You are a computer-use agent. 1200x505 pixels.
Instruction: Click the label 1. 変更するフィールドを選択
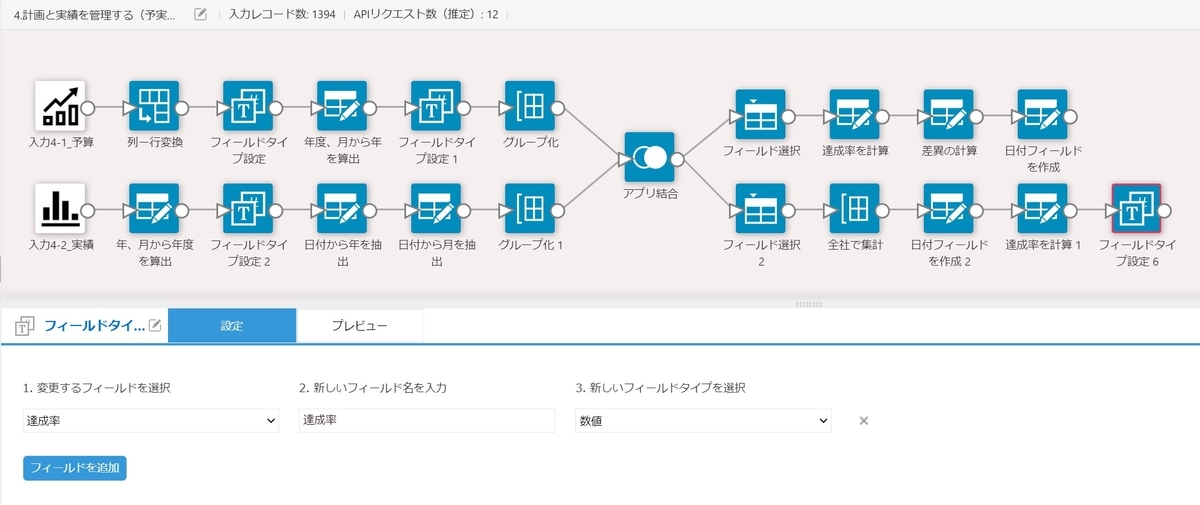tap(97, 388)
